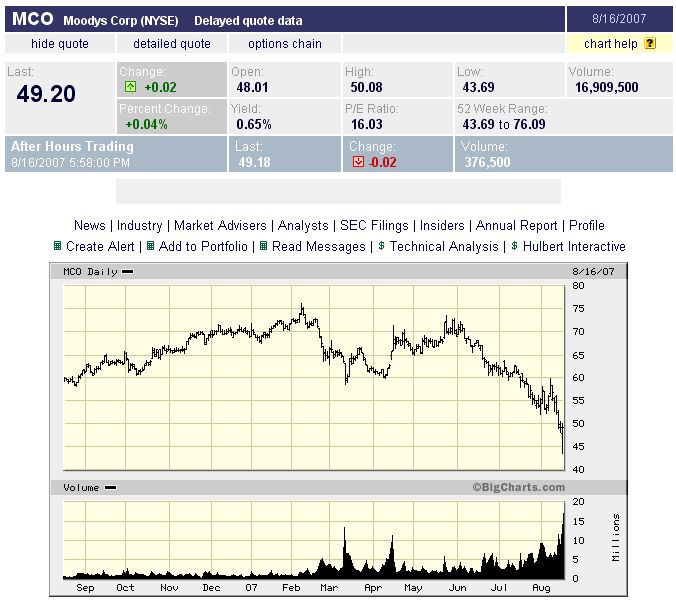Open Read Messages link
The width and height of the screenshot is (676, 606).
319,246
